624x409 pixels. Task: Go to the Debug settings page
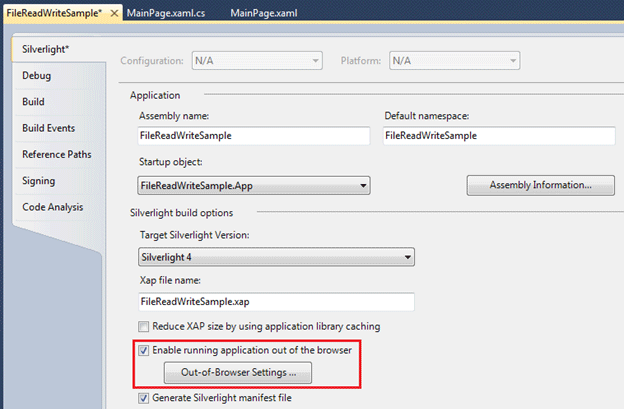point(37,76)
